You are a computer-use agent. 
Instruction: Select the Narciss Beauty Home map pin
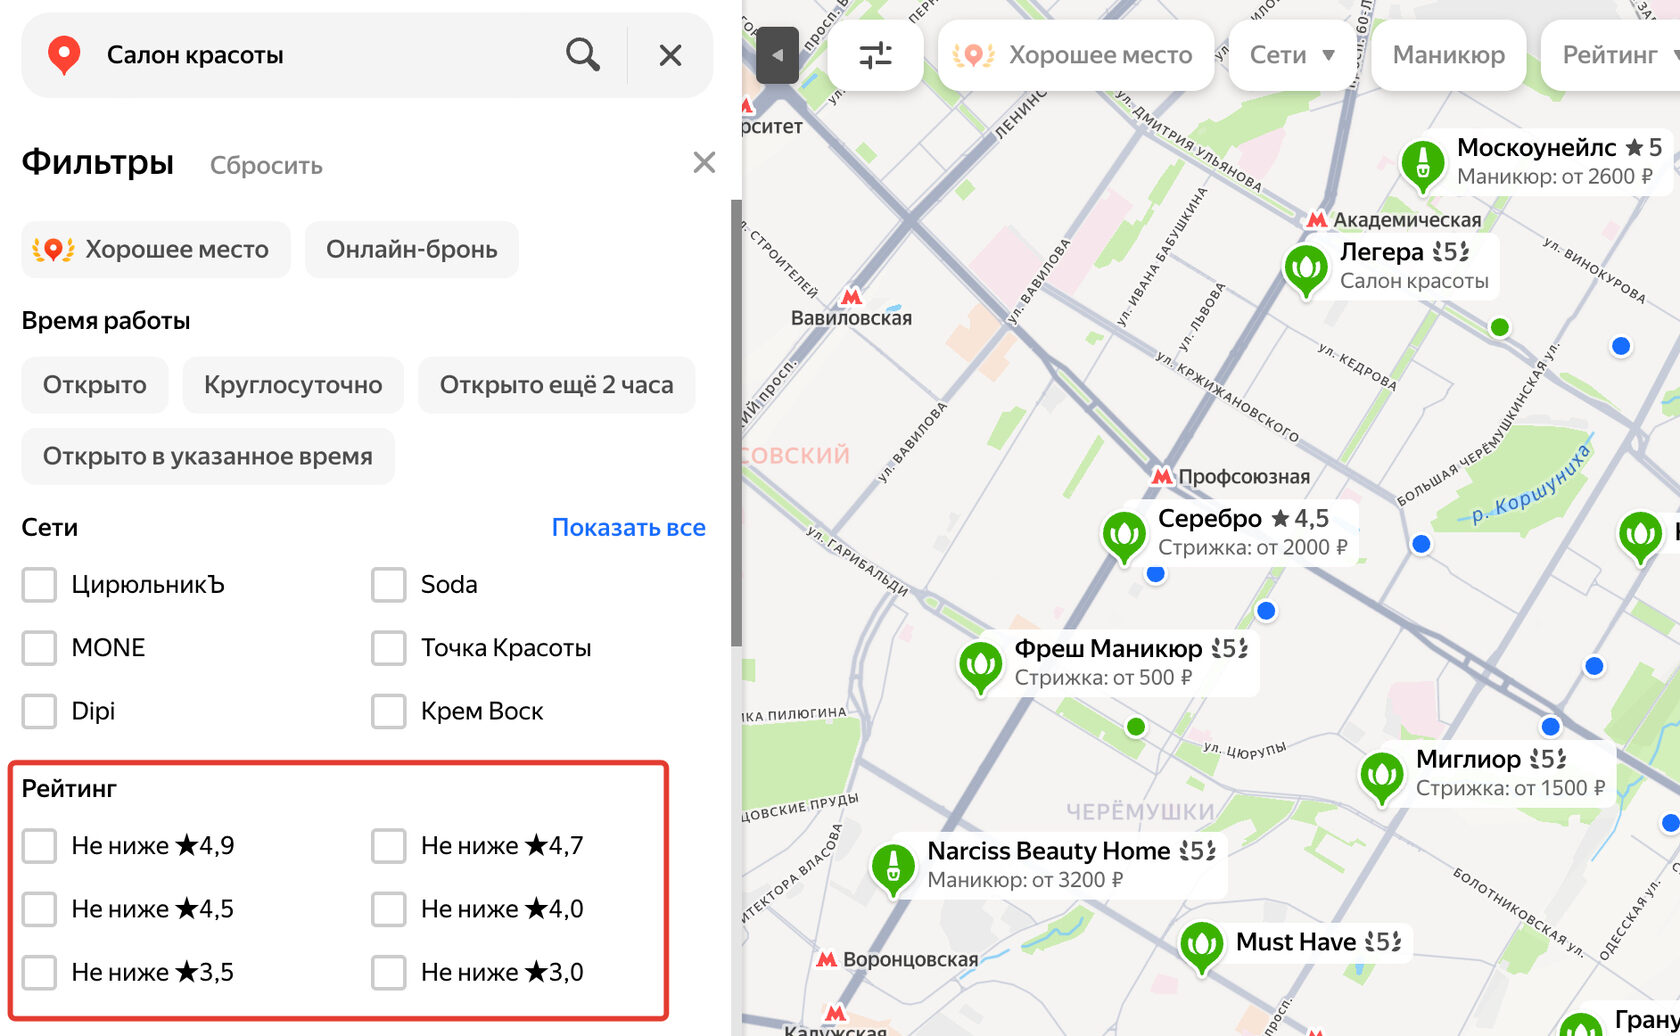pos(893,870)
